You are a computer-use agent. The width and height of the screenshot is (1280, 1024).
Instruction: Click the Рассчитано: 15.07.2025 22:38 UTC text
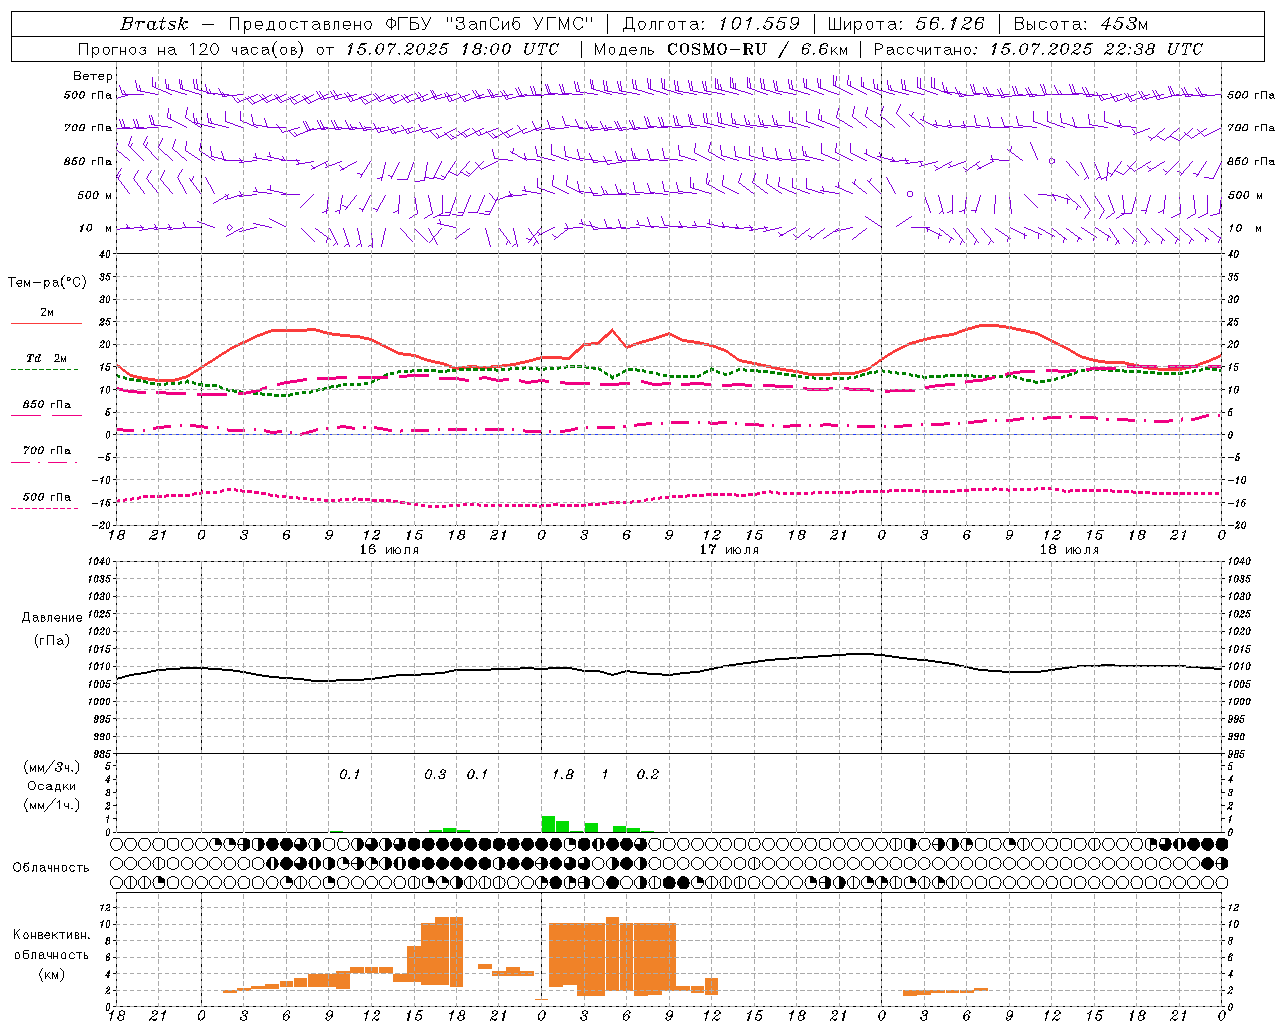pyautogui.click(x=1038, y=49)
